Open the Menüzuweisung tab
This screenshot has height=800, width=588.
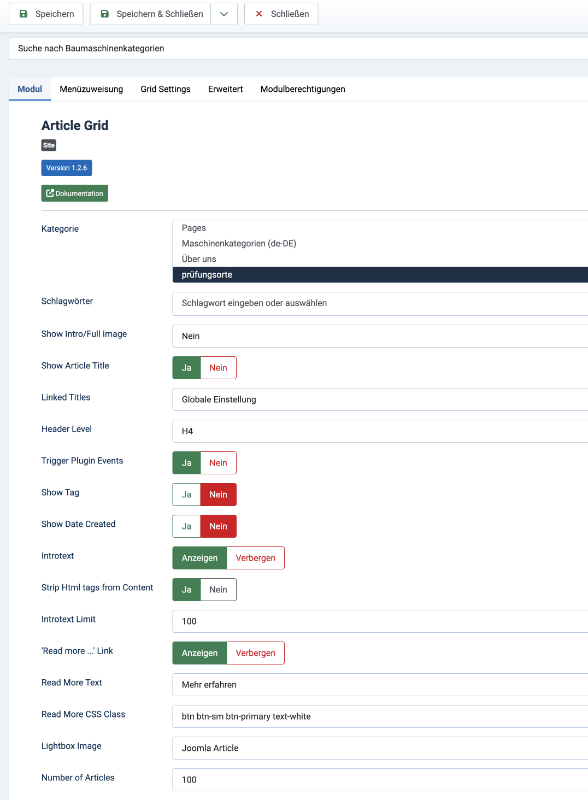coord(91,89)
